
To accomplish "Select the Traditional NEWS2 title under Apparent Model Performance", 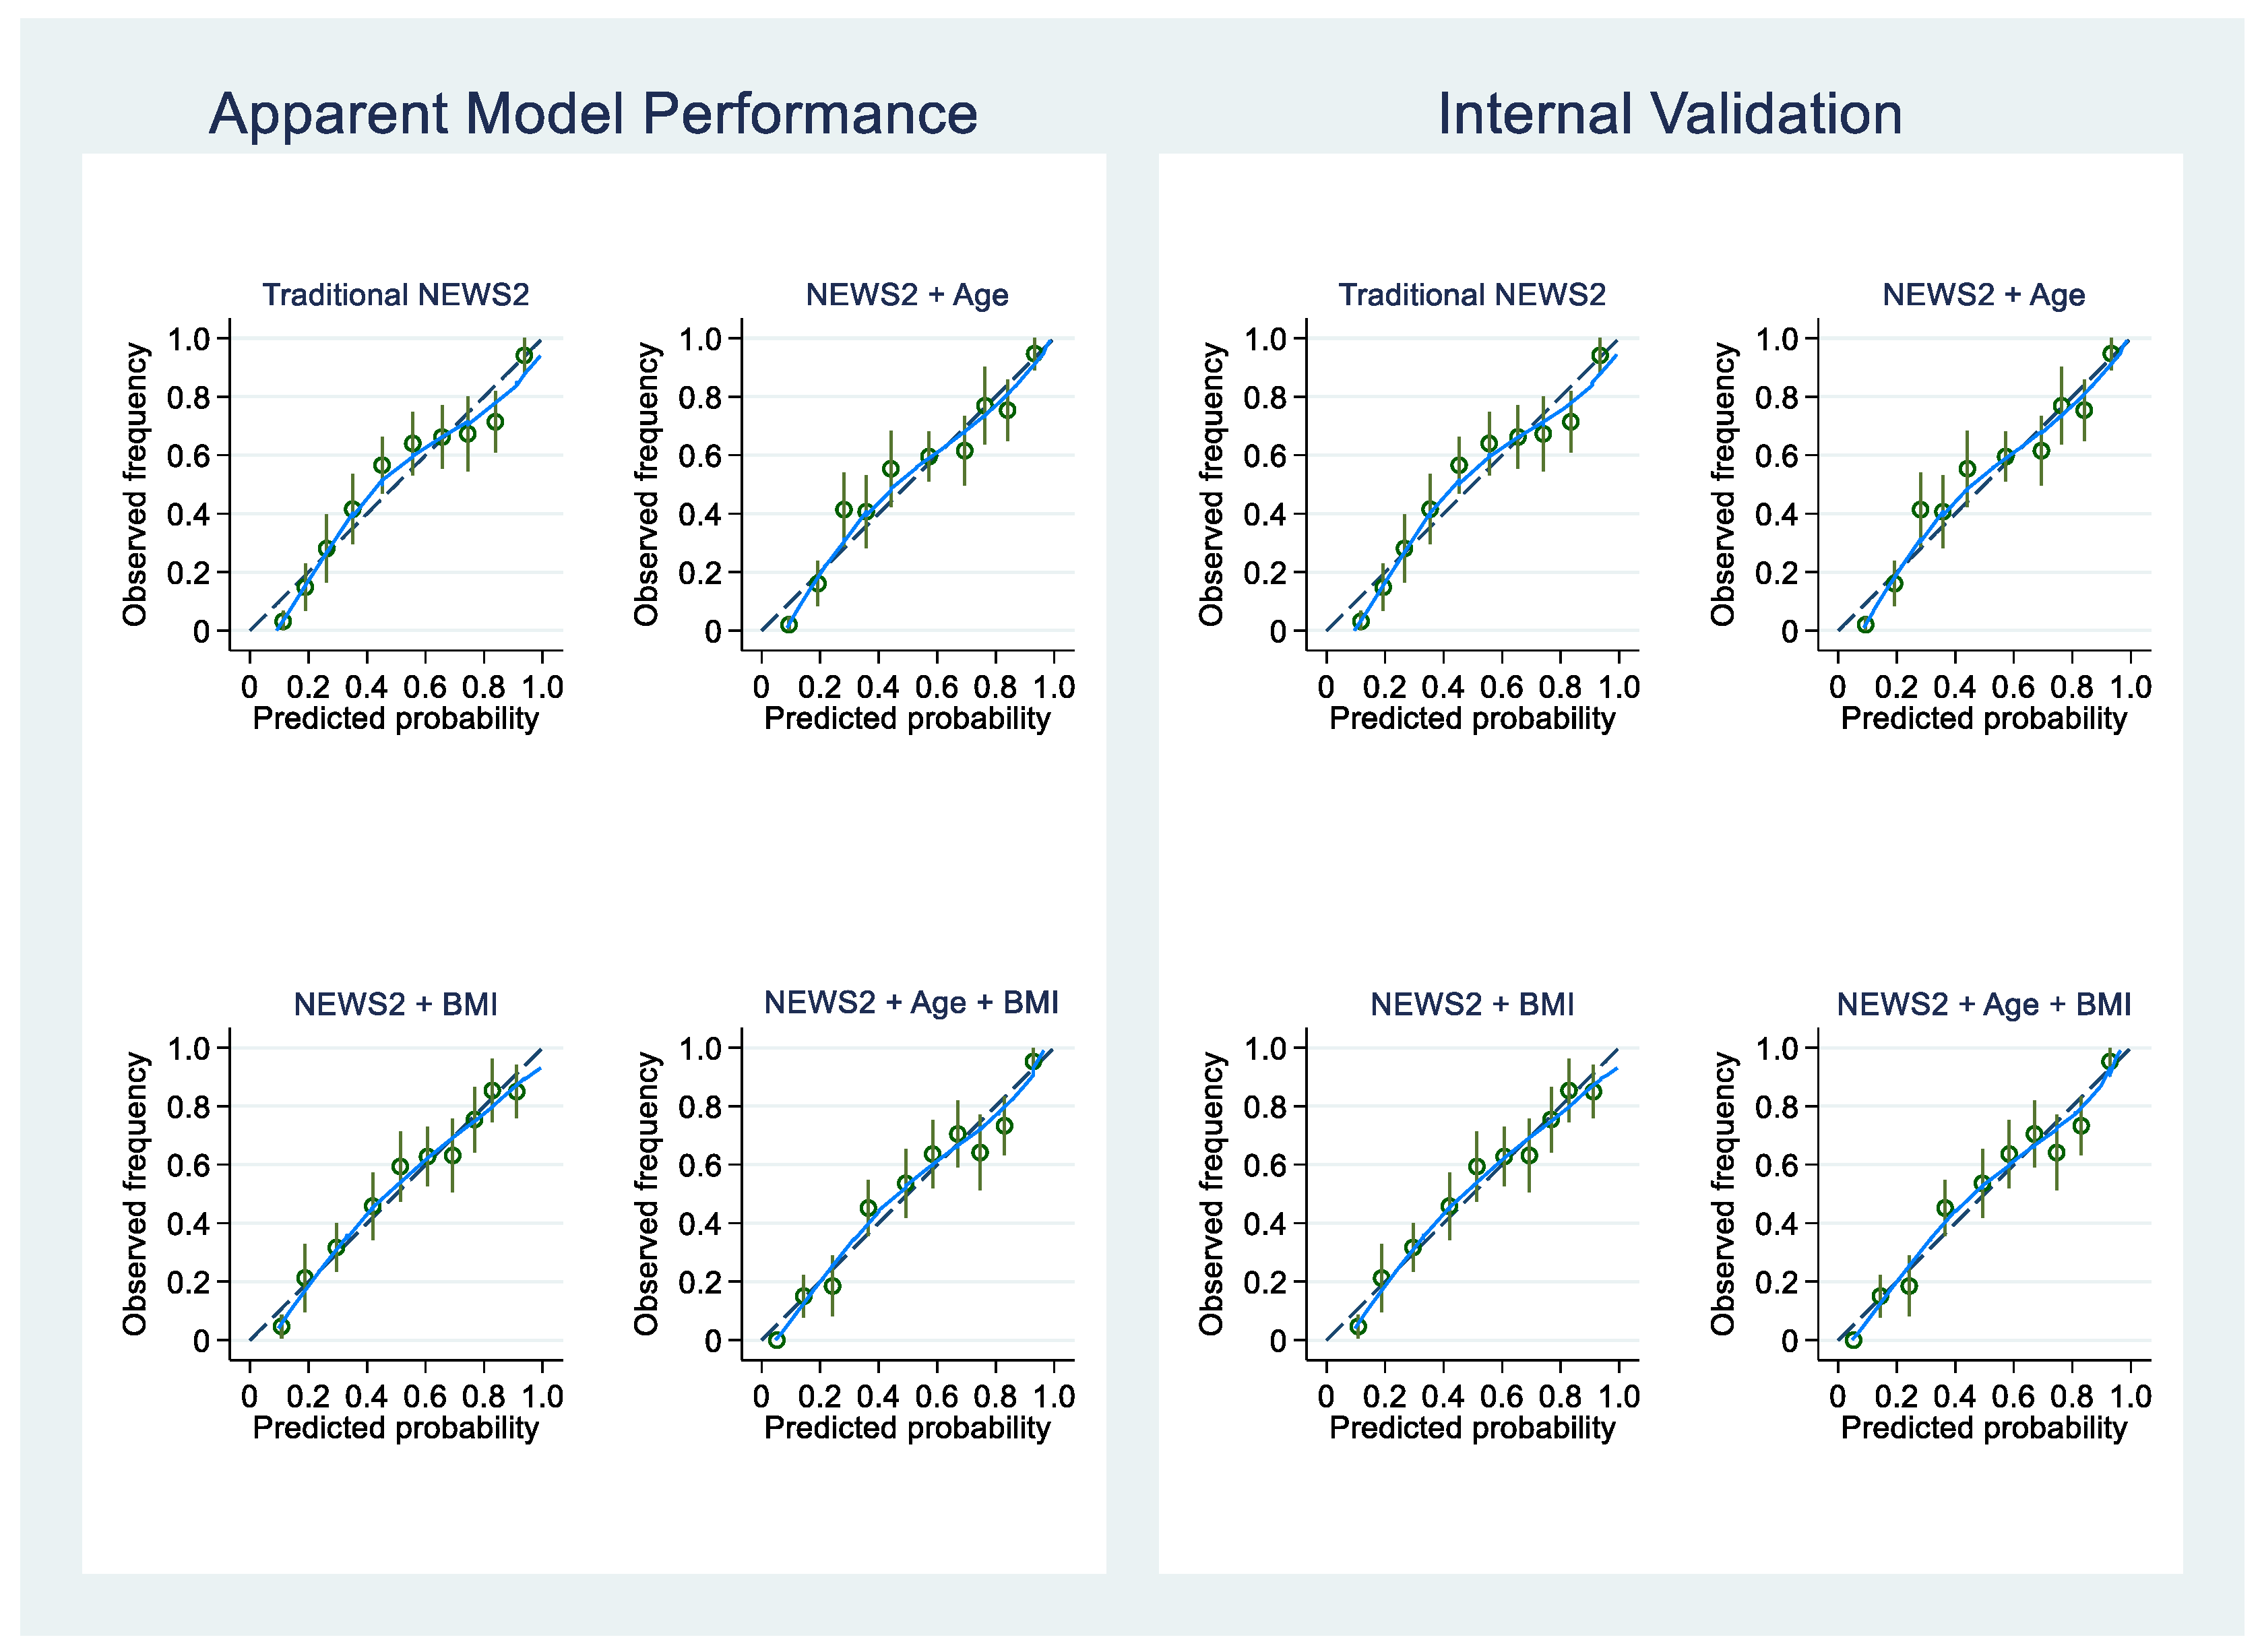I will click(x=395, y=294).
